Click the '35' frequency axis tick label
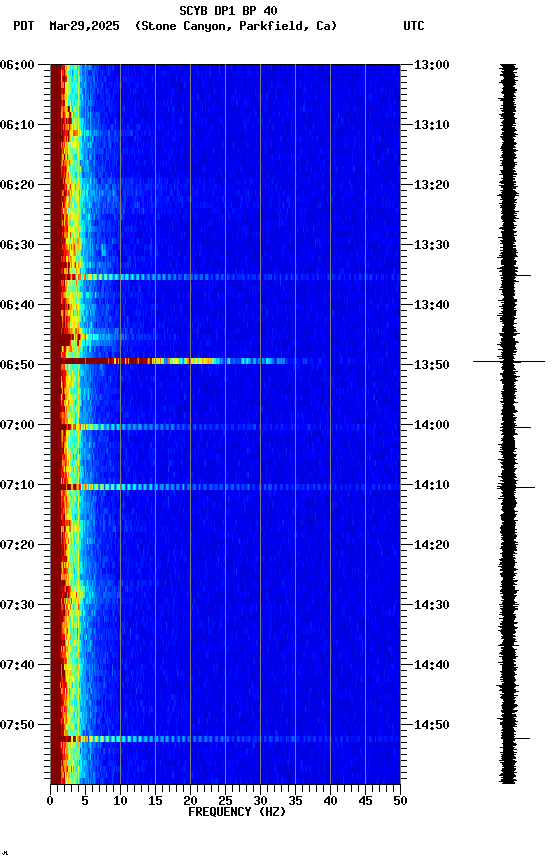Viewport: 552px width, 864px height. tap(295, 801)
